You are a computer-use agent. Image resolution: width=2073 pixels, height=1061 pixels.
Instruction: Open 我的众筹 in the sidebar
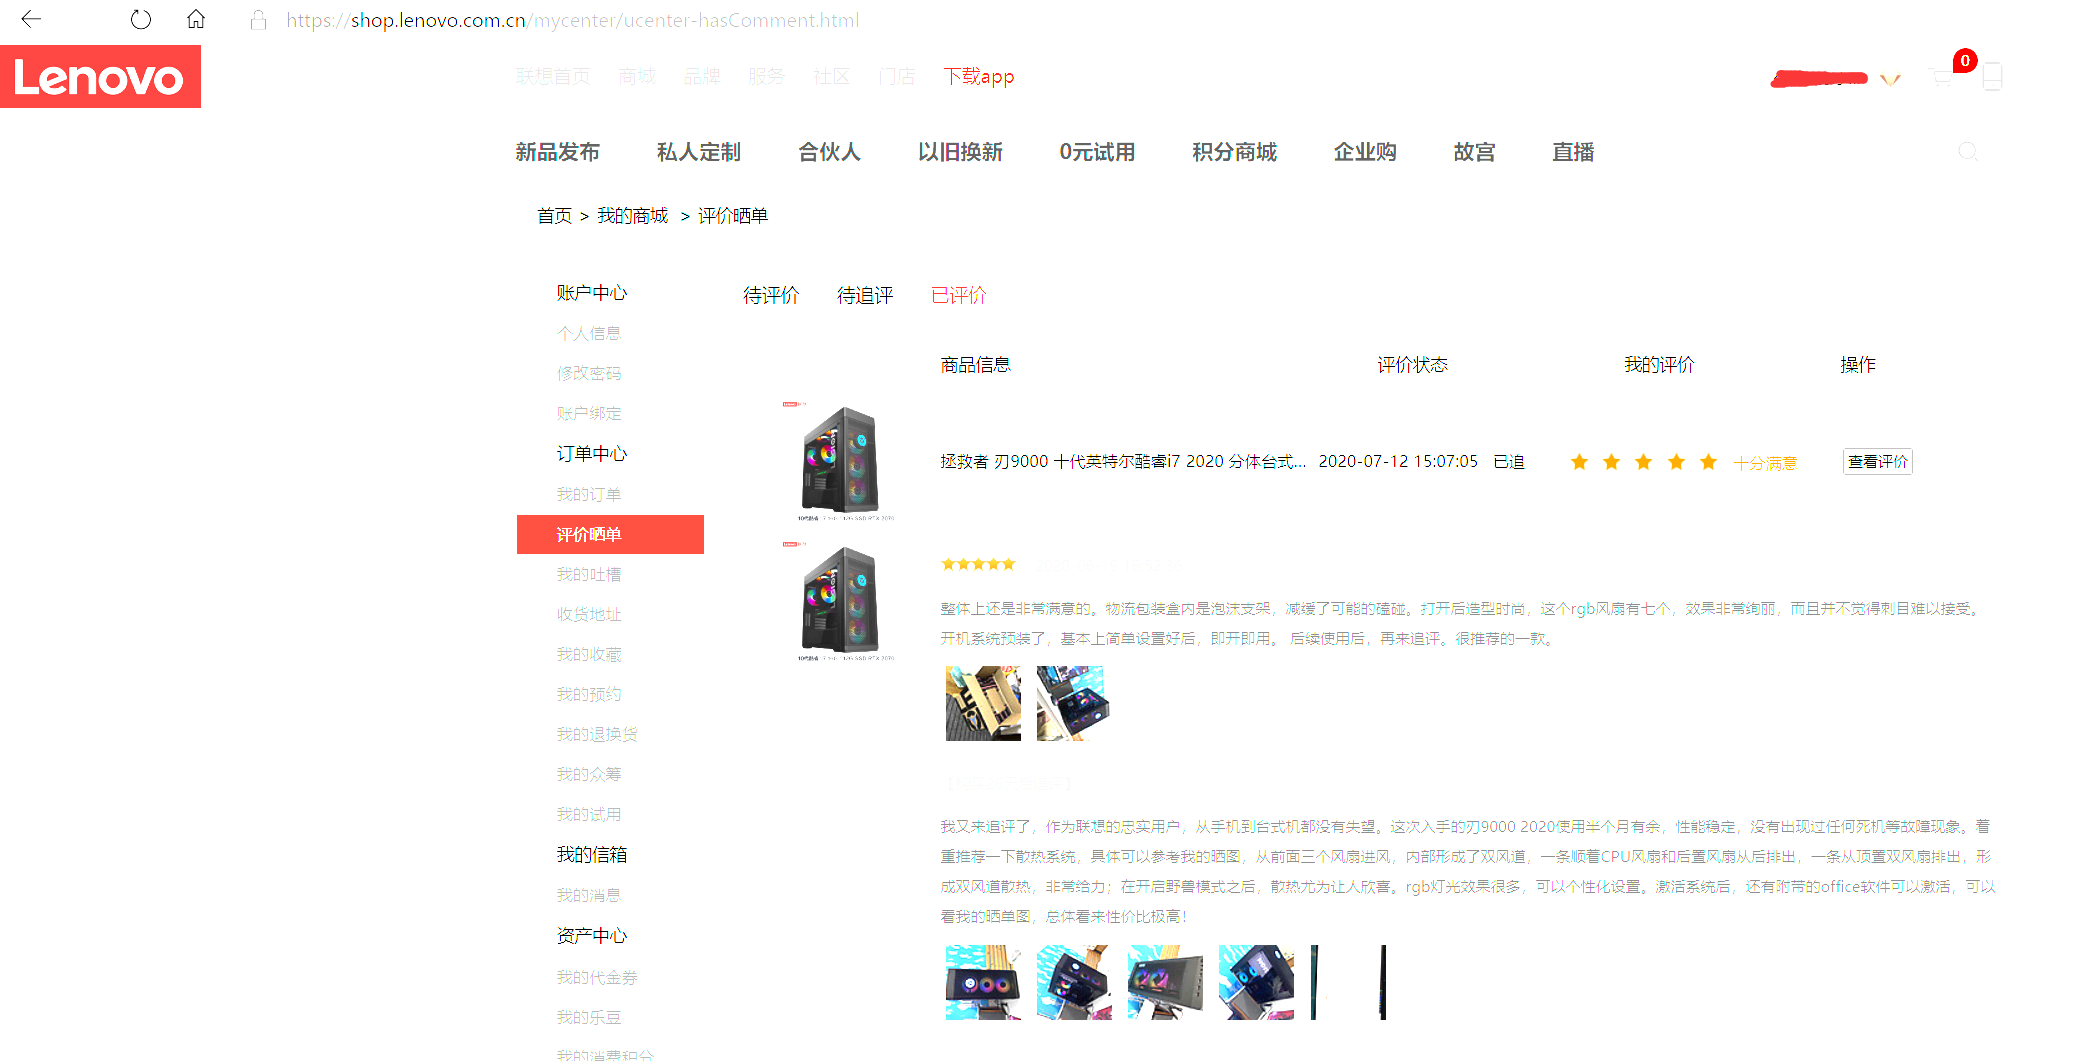click(589, 774)
